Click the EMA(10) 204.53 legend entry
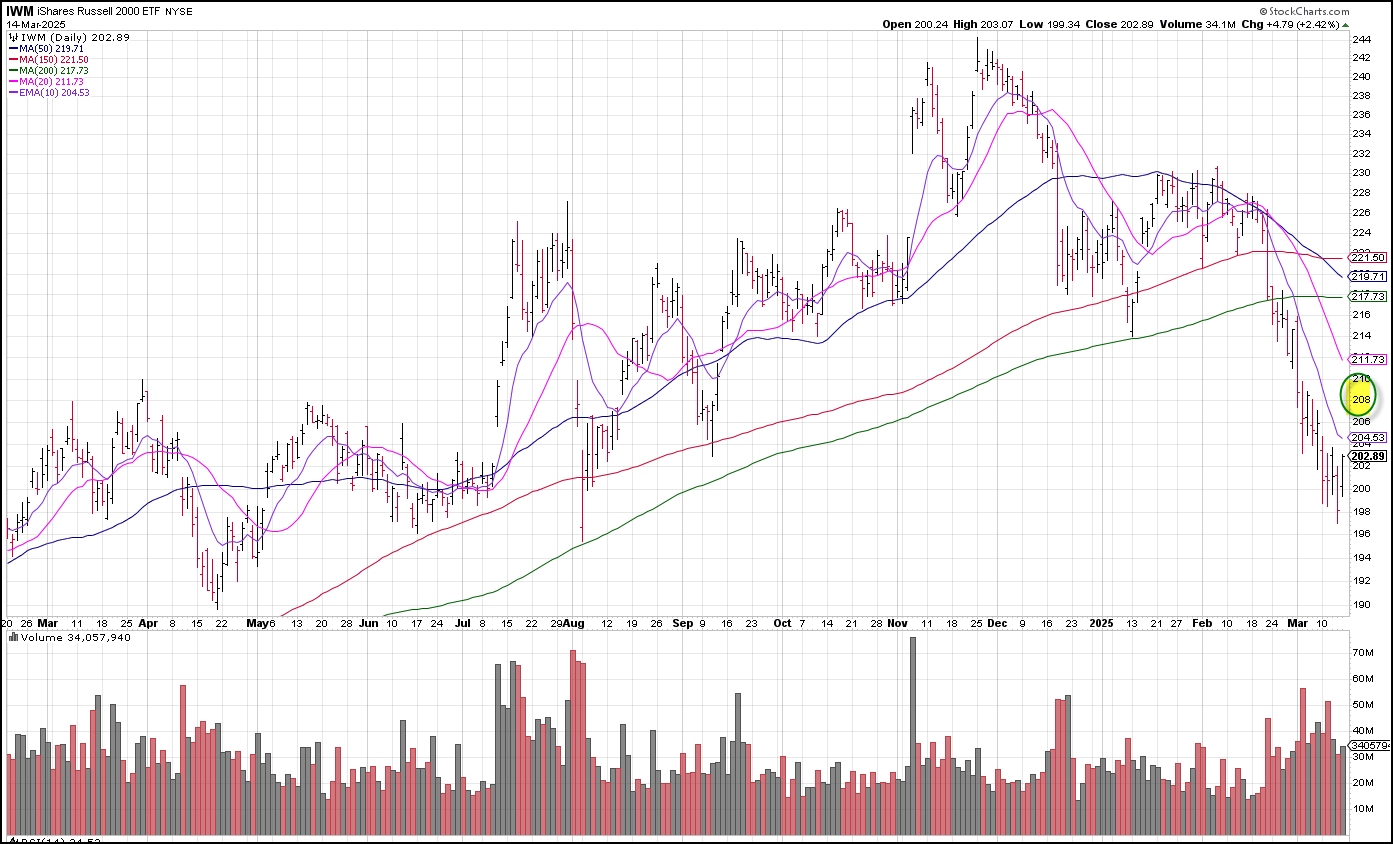 (x=48, y=92)
